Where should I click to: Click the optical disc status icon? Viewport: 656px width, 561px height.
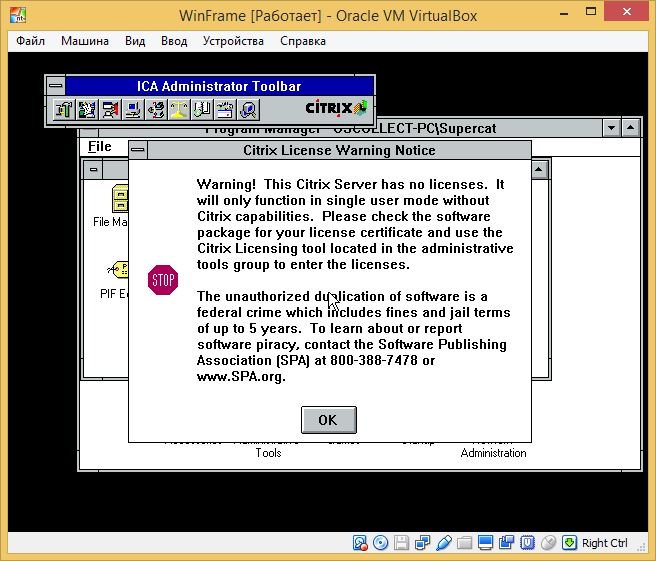(x=381, y=543)
